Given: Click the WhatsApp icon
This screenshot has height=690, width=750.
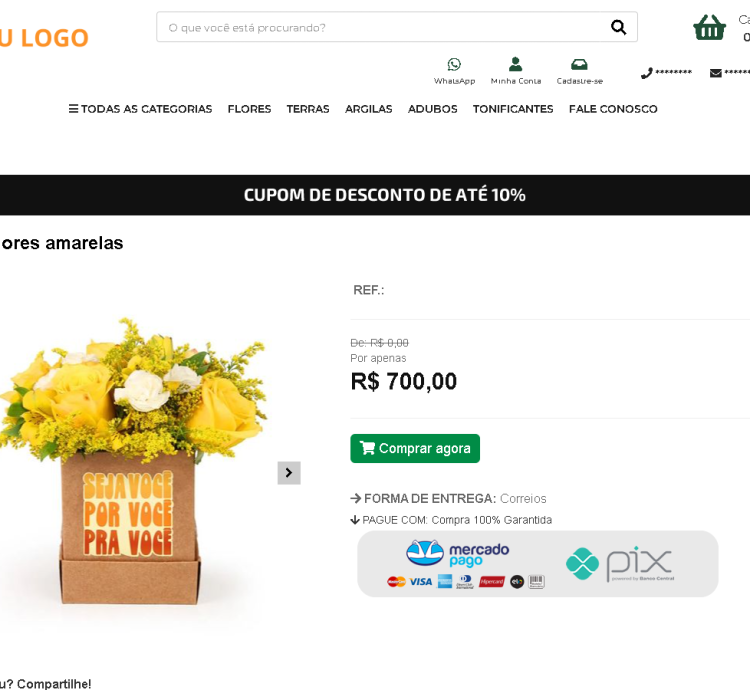Looking at the screenshot, I should (x=454, y=65).
